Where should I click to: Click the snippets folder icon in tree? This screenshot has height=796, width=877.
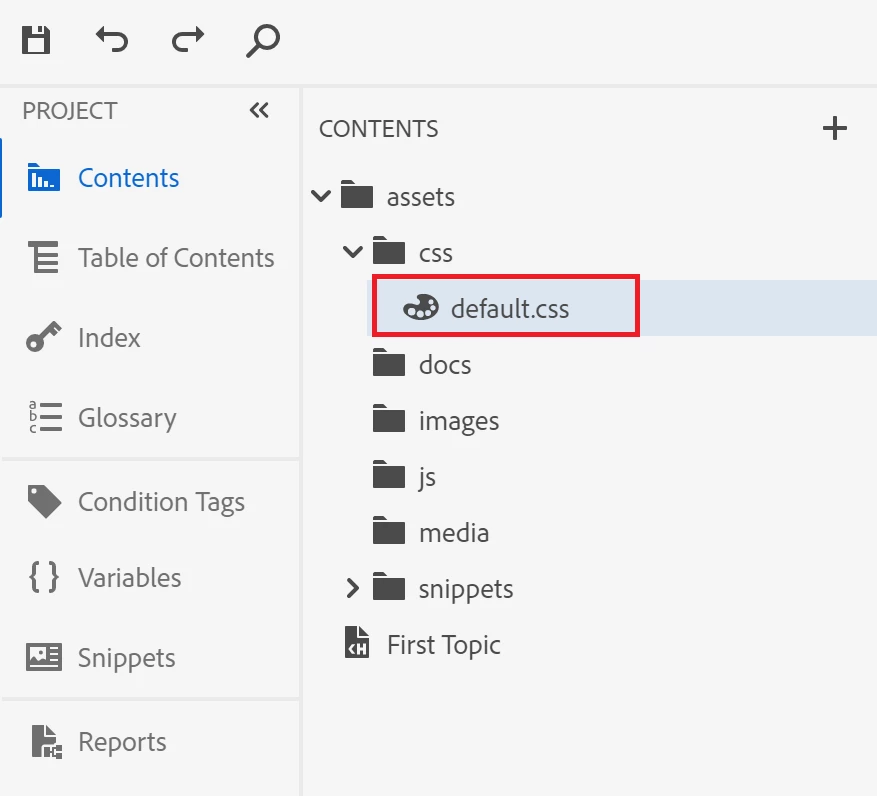point(389,586)
